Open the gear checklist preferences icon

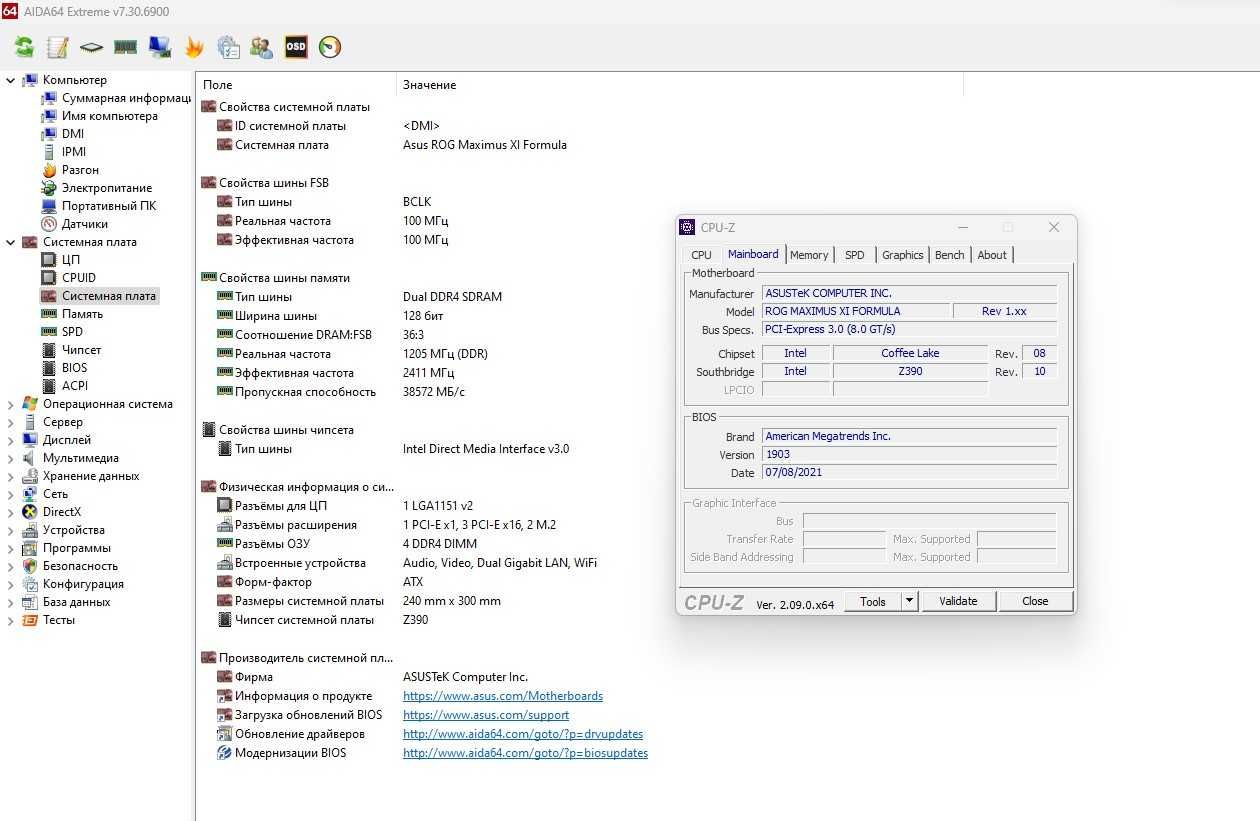[x=228, y=47]
